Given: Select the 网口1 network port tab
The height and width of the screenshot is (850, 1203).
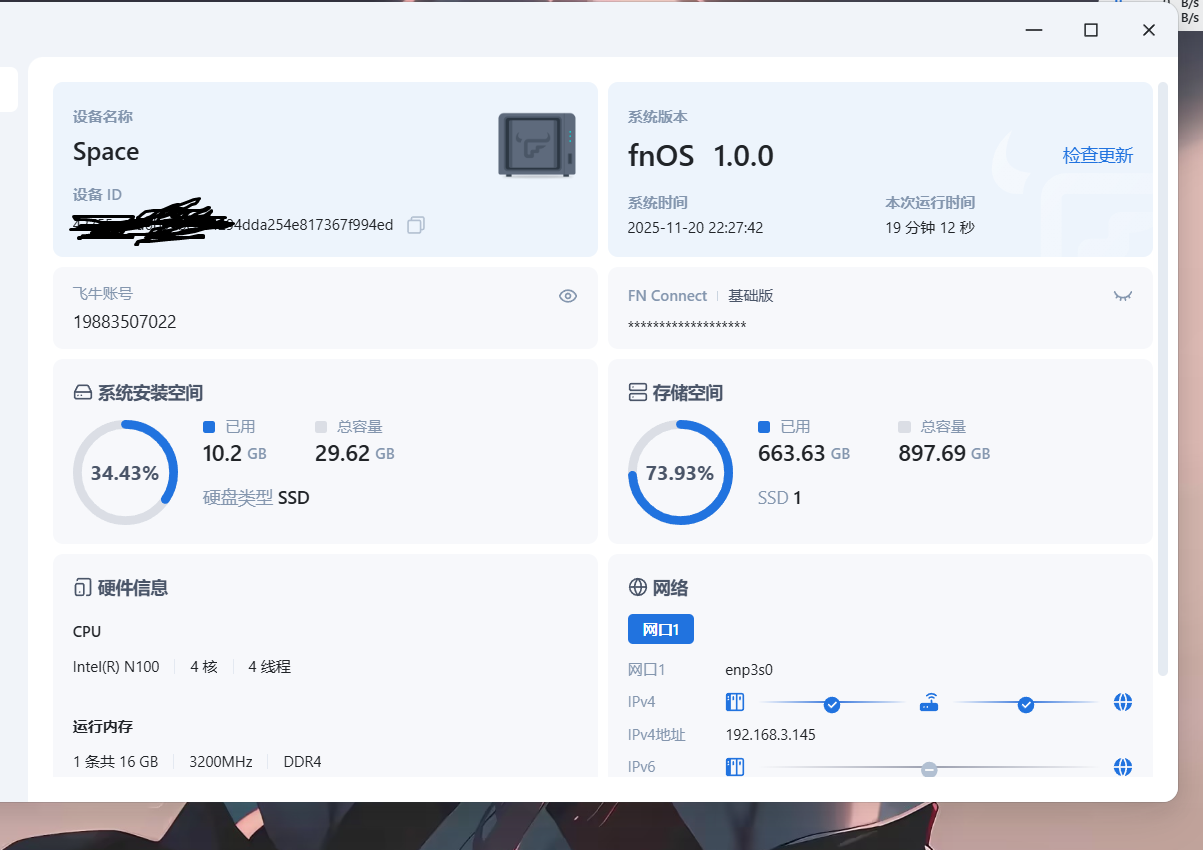Looking at the screenshot, I should [661, 629].
